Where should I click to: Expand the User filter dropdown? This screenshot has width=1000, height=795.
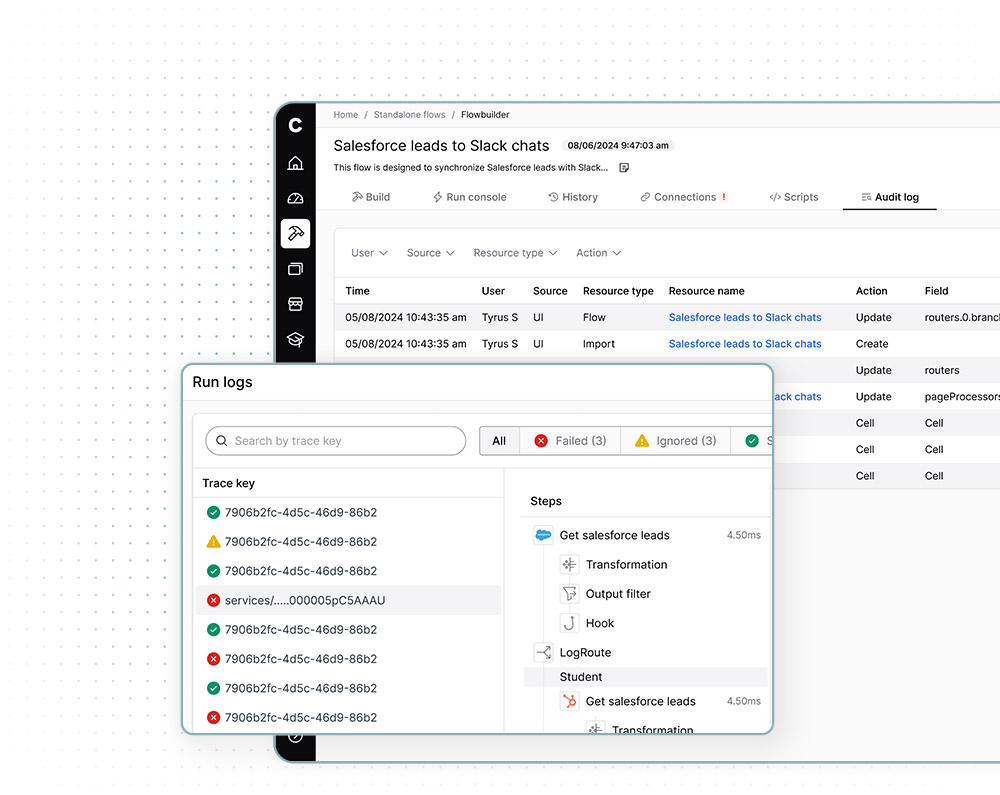(x=369, y=253)
